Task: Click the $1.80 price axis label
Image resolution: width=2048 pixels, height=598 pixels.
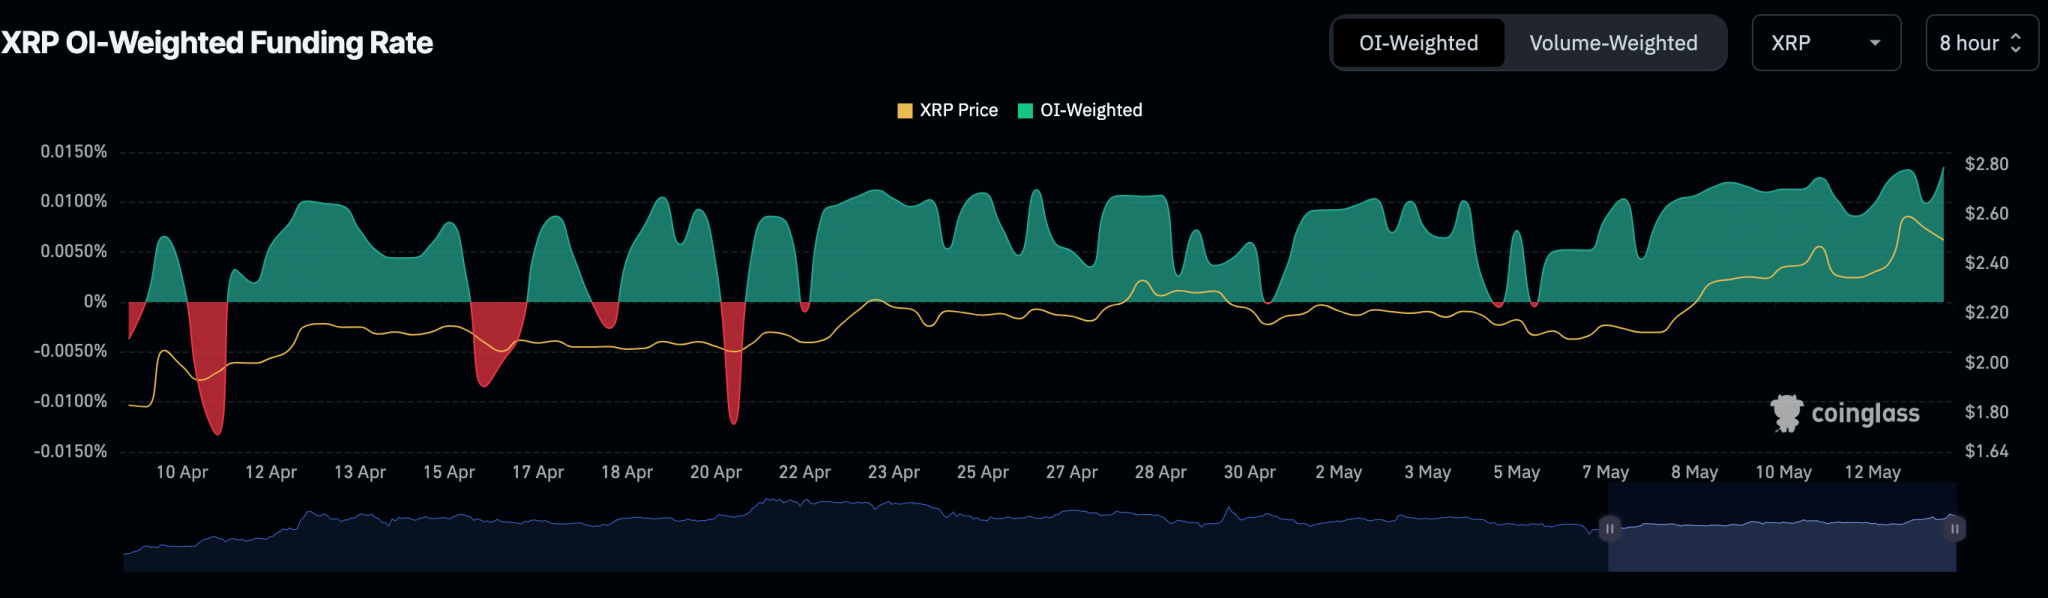Action: pos(1986,412)
